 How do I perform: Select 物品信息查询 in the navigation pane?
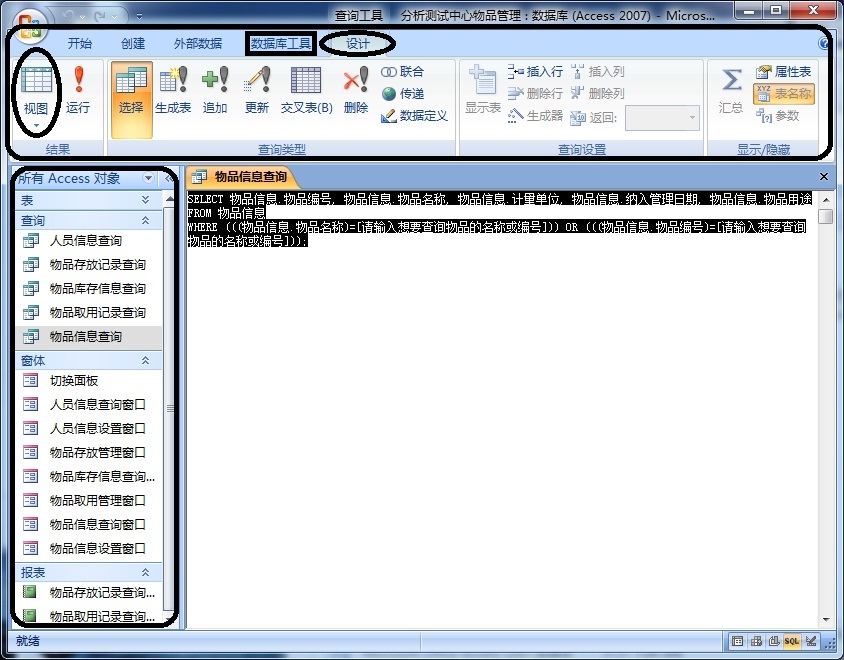(89, 337)
